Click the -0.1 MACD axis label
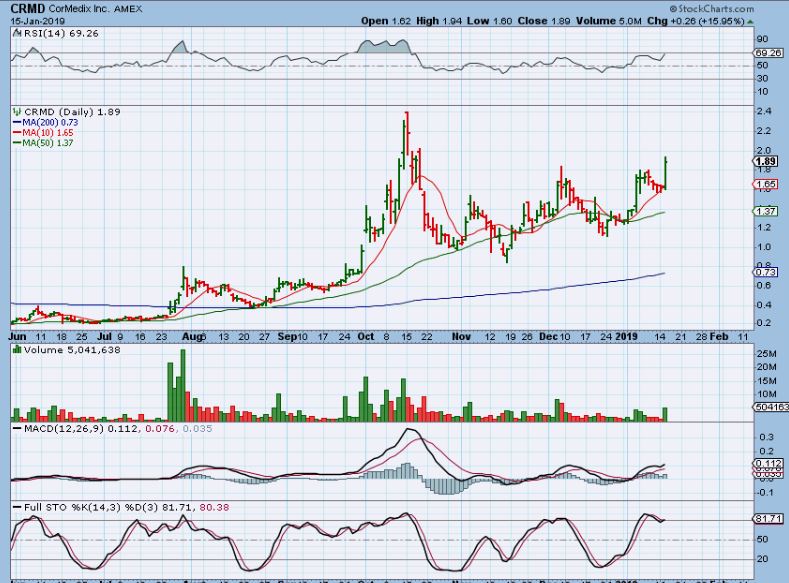789x583 pixels. 765,492
